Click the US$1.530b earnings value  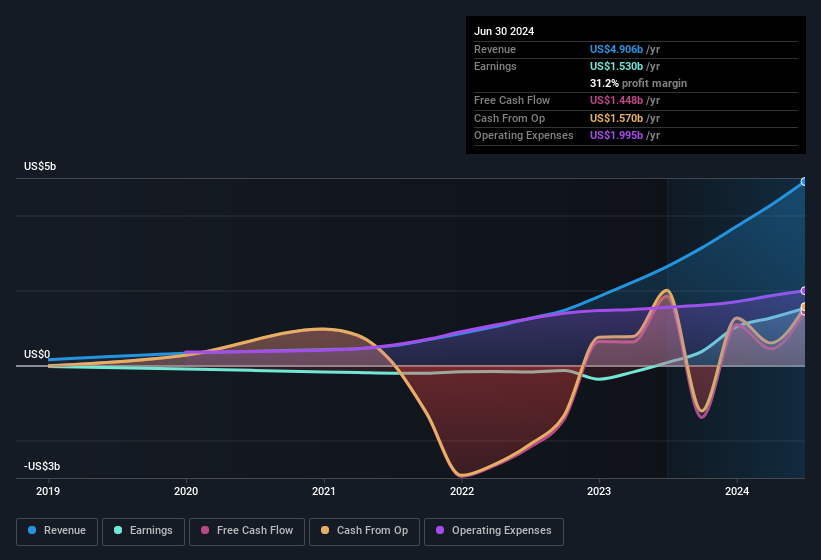click(x=616, y=66)
